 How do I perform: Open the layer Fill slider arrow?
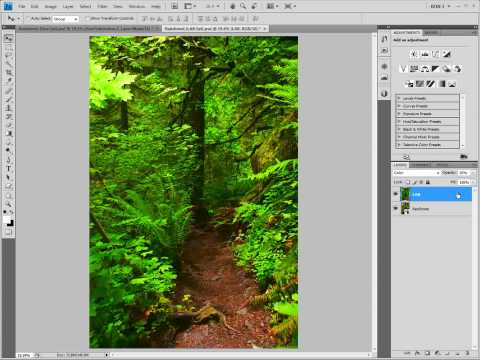(x=472, y=182)
